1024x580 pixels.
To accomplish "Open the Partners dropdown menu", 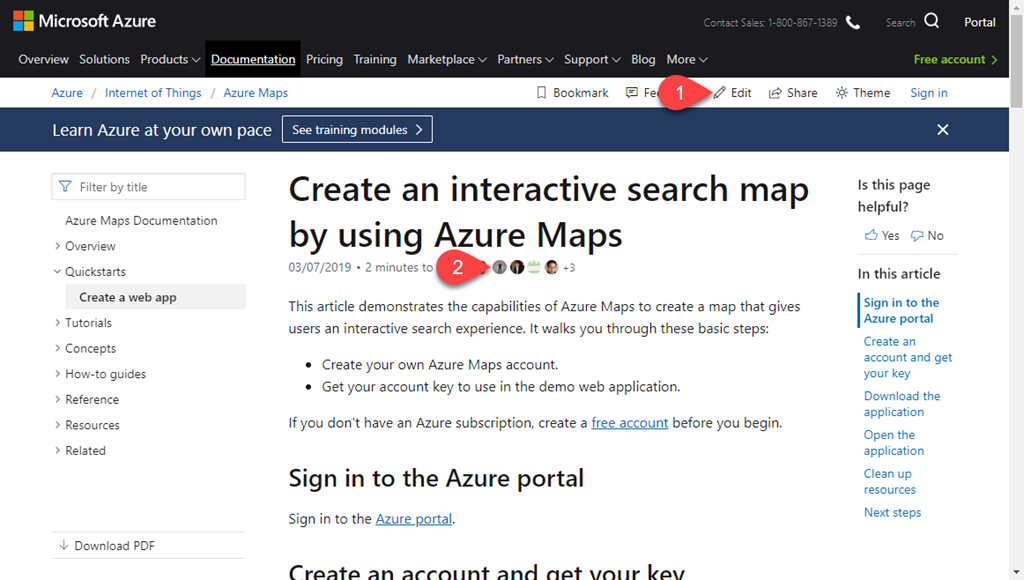I will [x=525, y=59].
